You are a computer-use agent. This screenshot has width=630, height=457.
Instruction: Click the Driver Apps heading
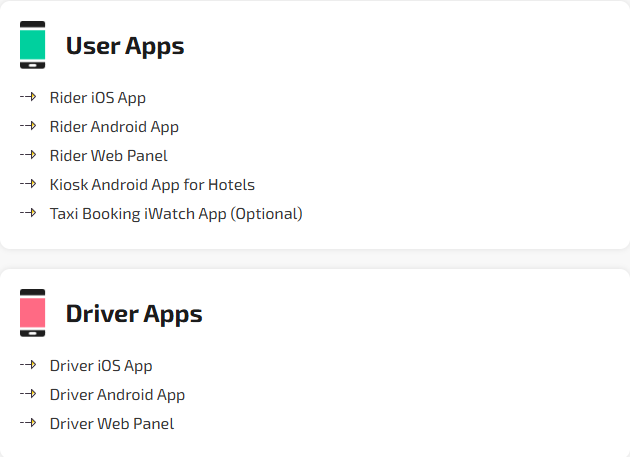(x=134, y=314)
